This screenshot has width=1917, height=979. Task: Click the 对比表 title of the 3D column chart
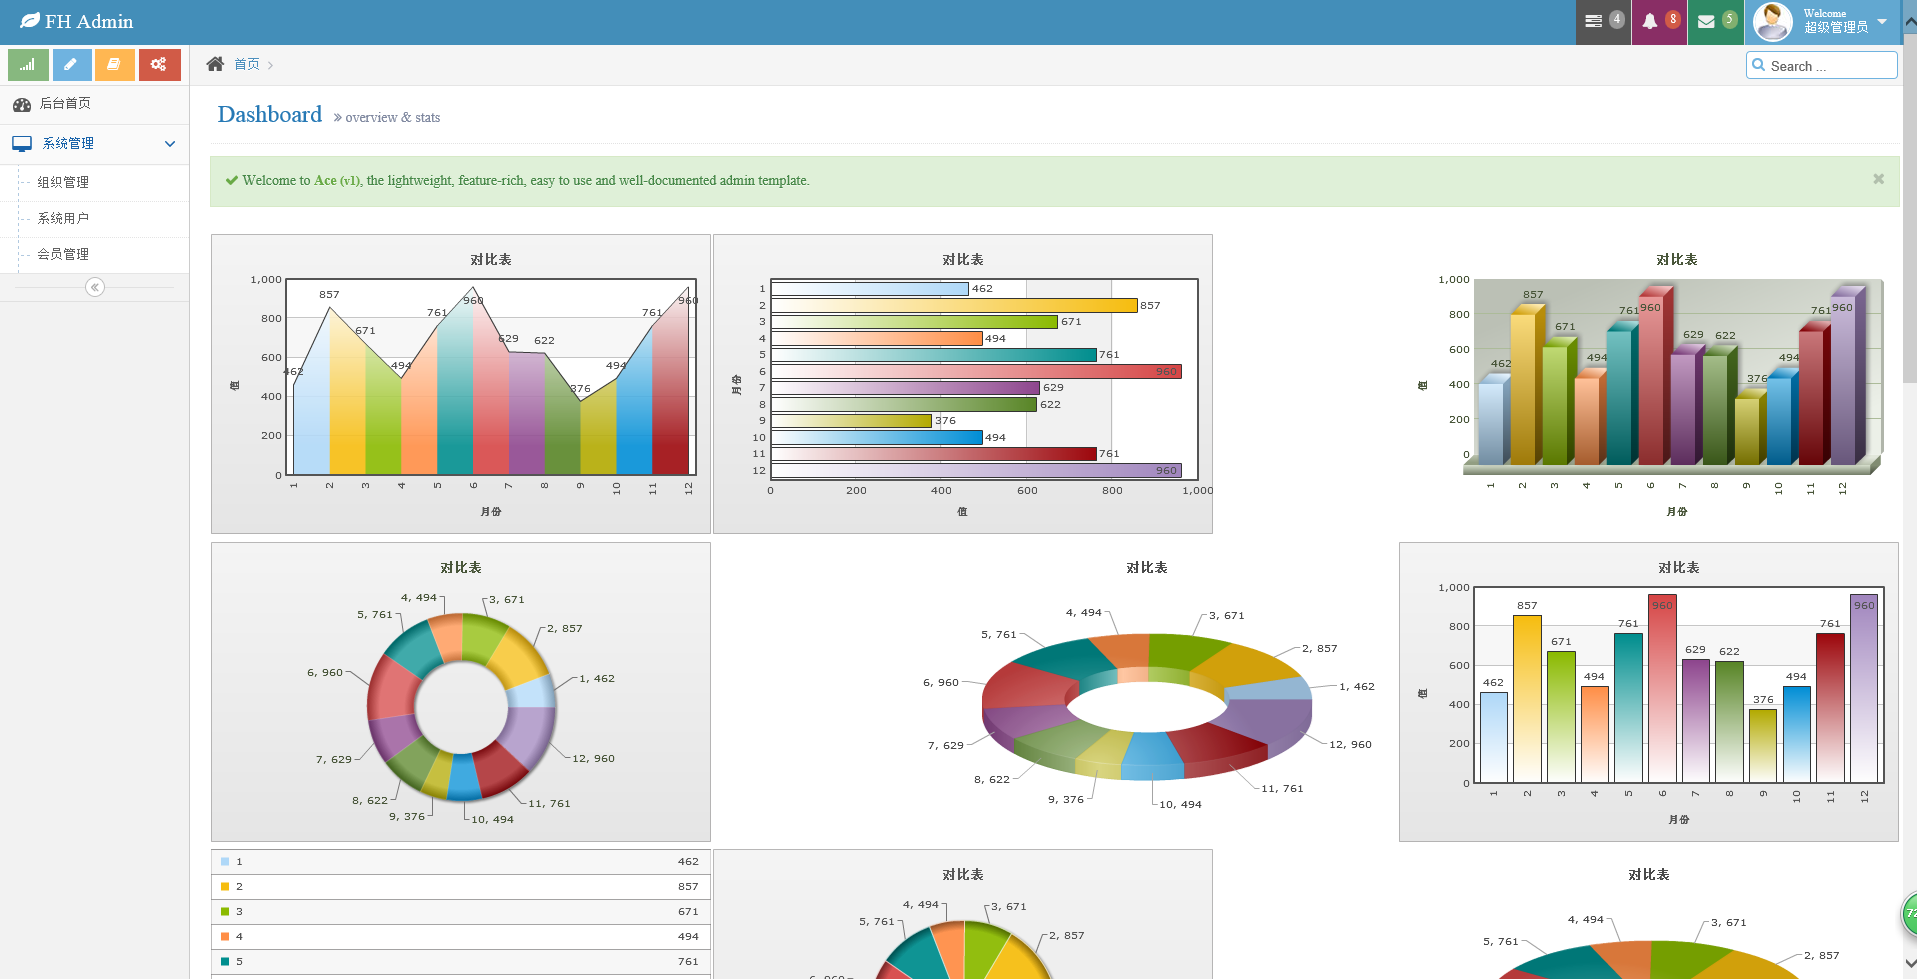pos(1676,259)
